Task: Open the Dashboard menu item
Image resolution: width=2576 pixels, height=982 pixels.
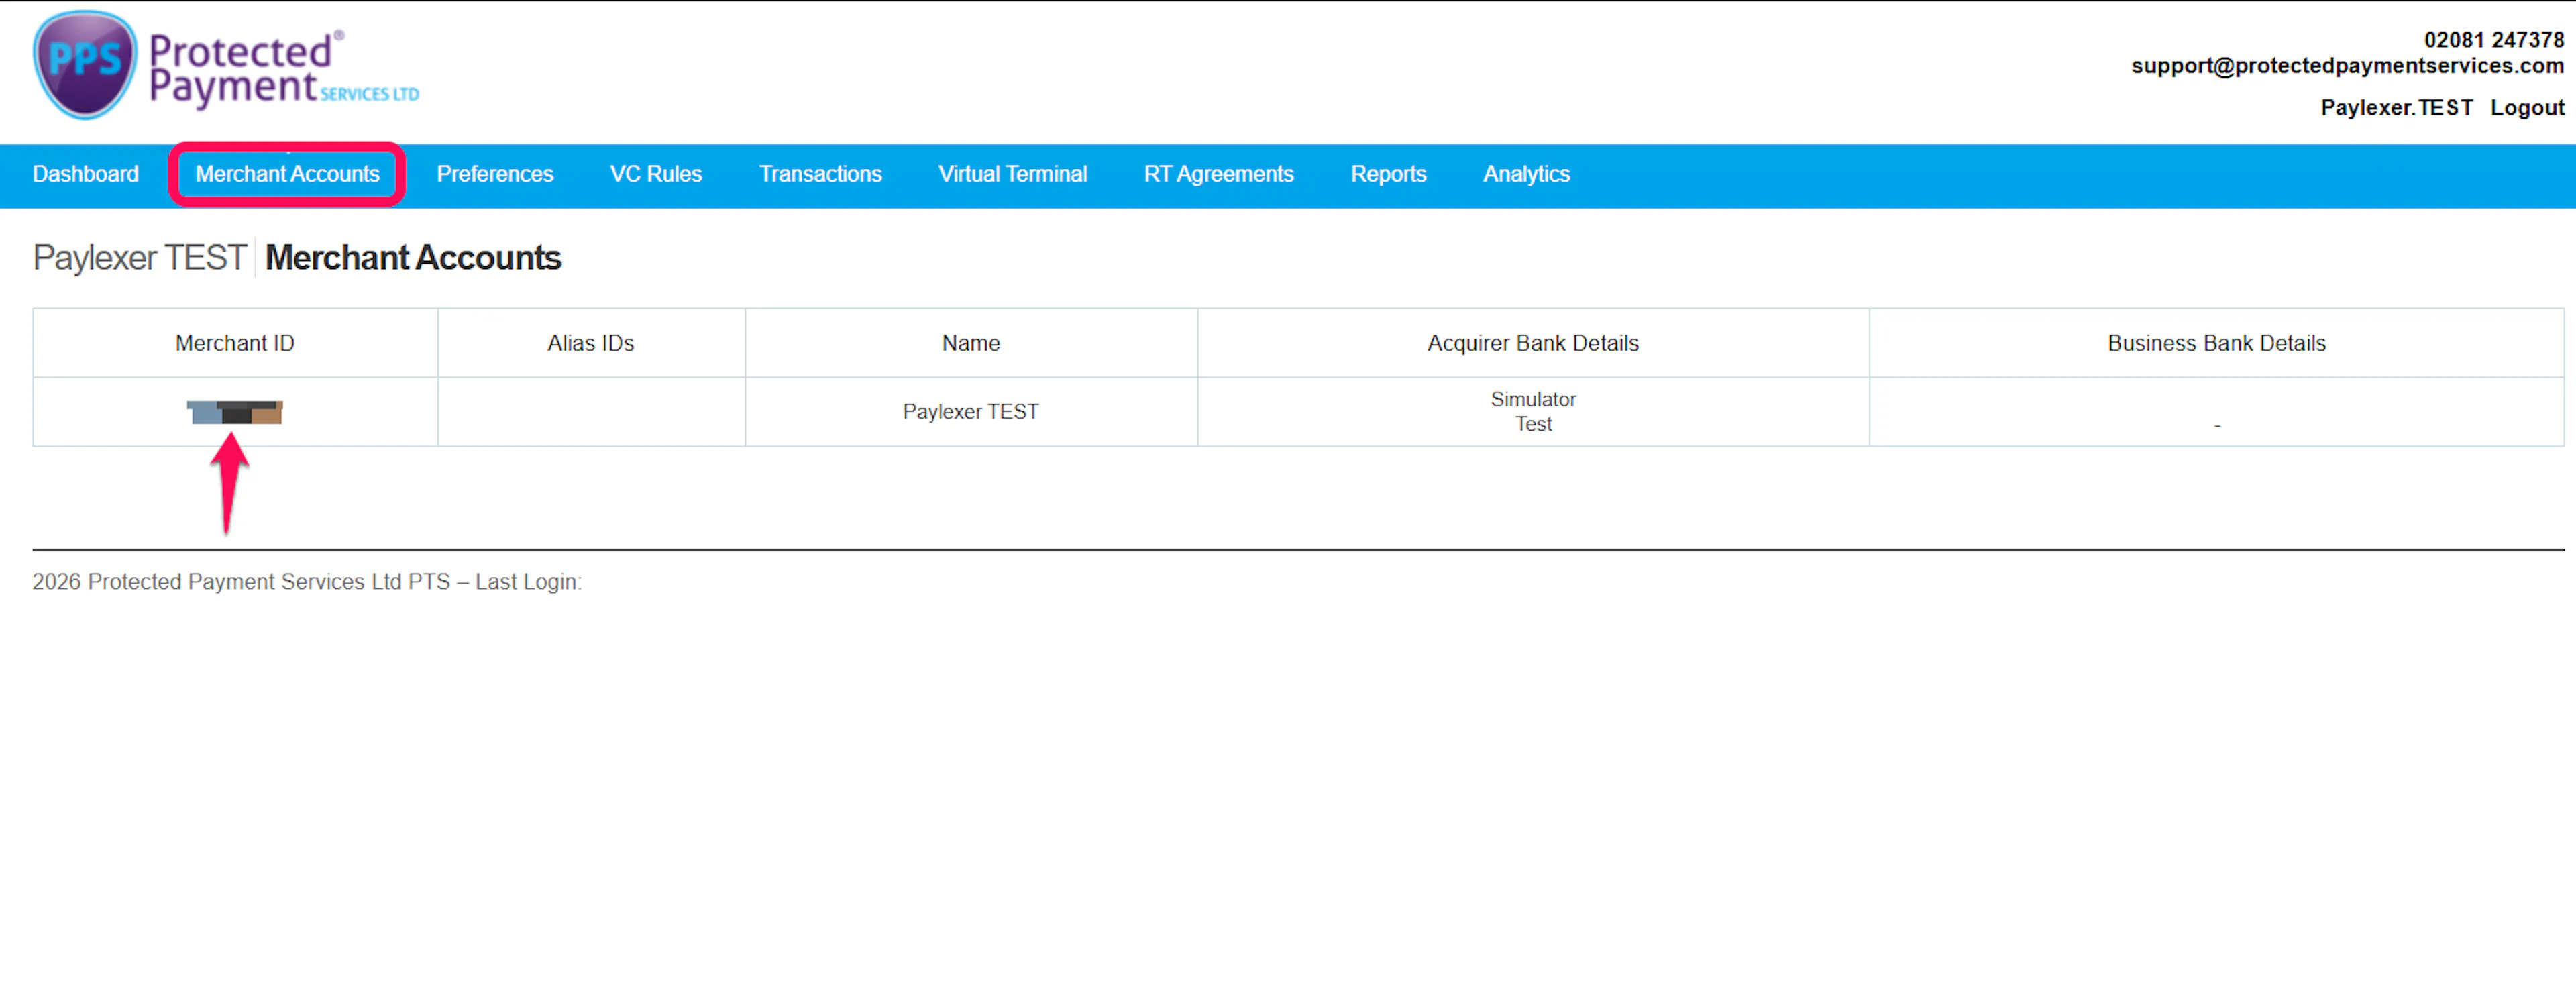Action: click(86, 174)
